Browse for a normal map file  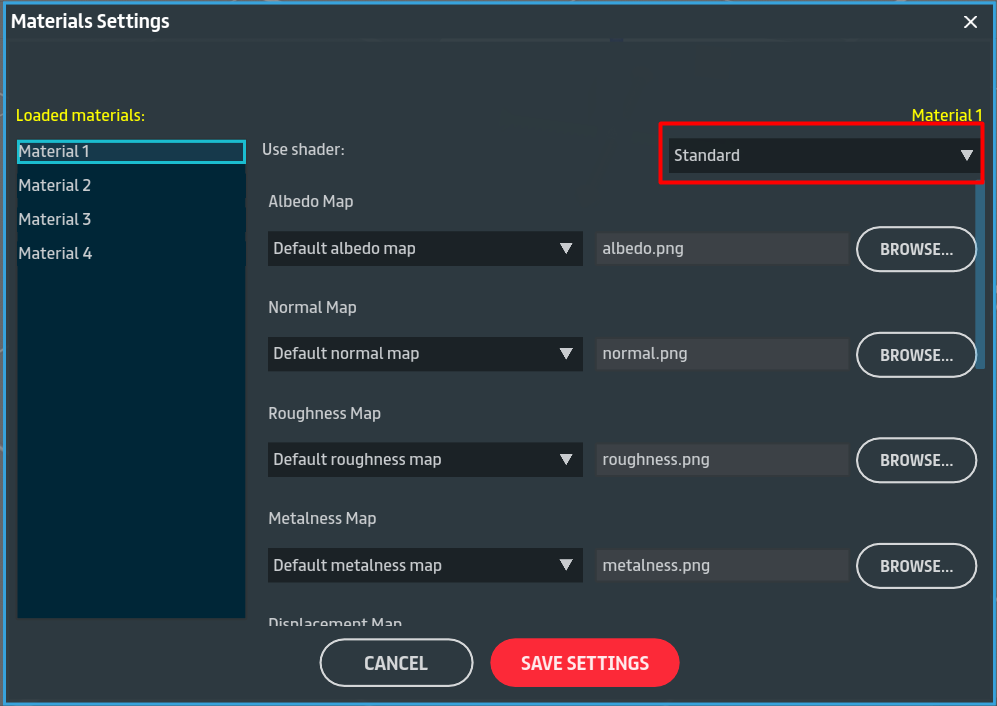[916, 355]
